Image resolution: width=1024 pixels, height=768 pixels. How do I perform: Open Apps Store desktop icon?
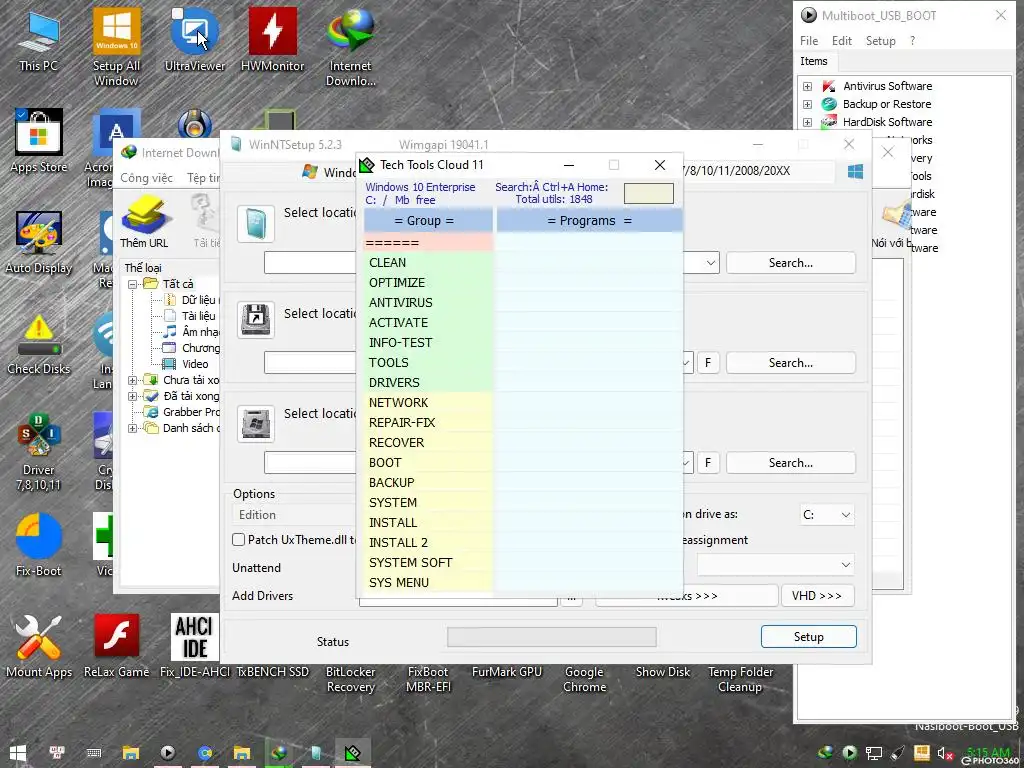click(39, 142)
